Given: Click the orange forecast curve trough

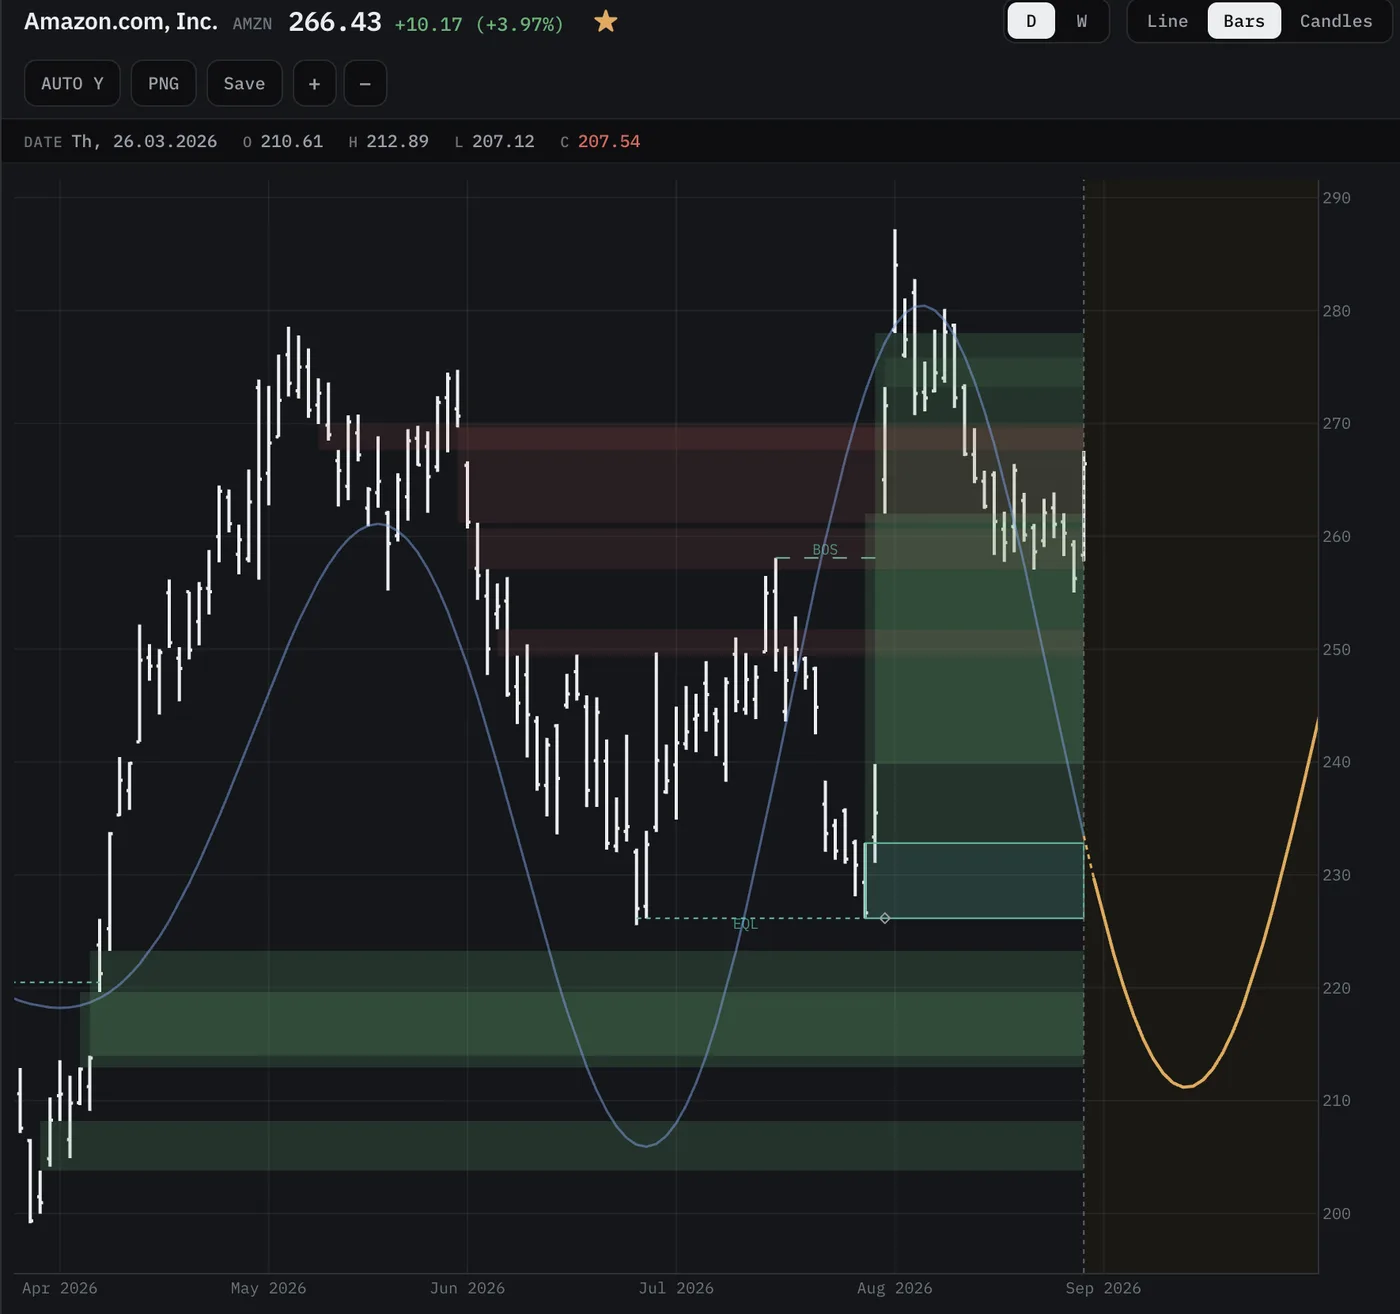Looking at the screenshot, I should tap(1185, 1085).
